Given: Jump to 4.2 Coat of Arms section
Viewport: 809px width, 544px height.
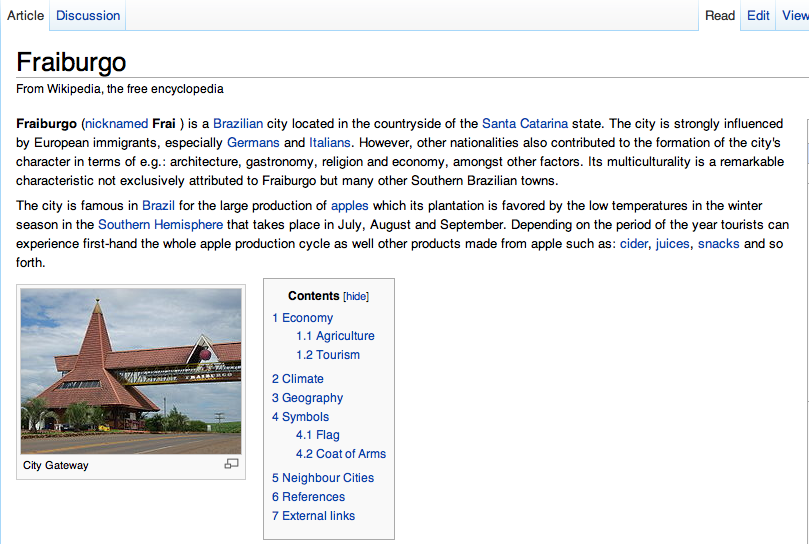Looking at the screenshot, I should point(341,454).
